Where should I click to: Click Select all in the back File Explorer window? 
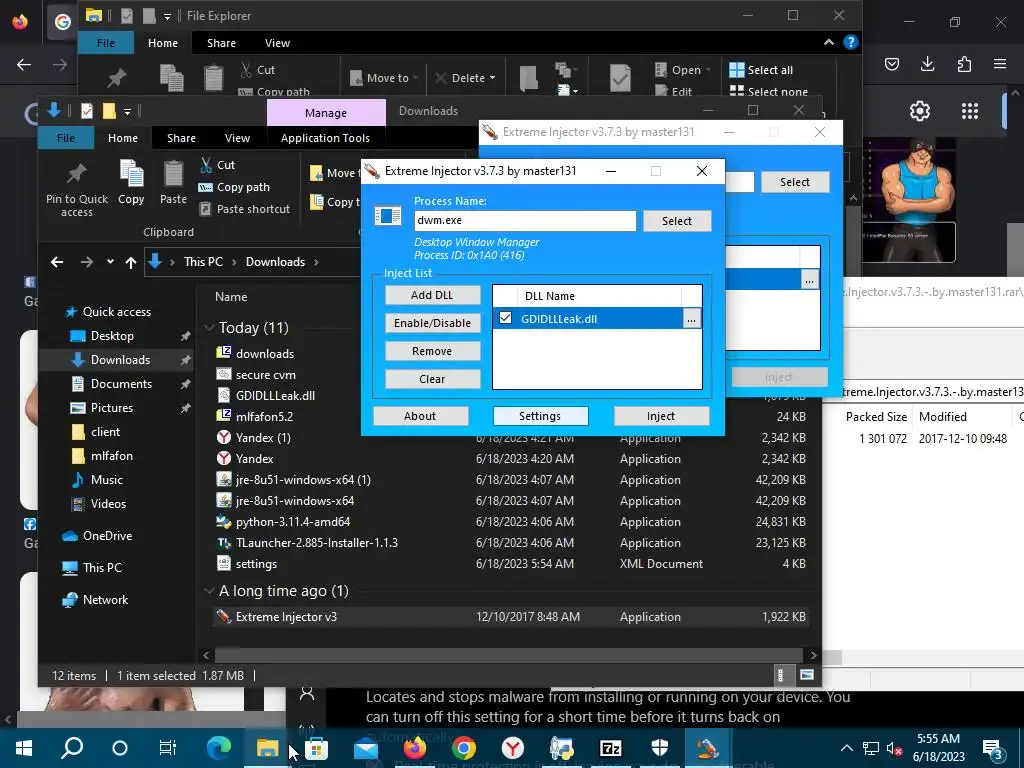761,70
